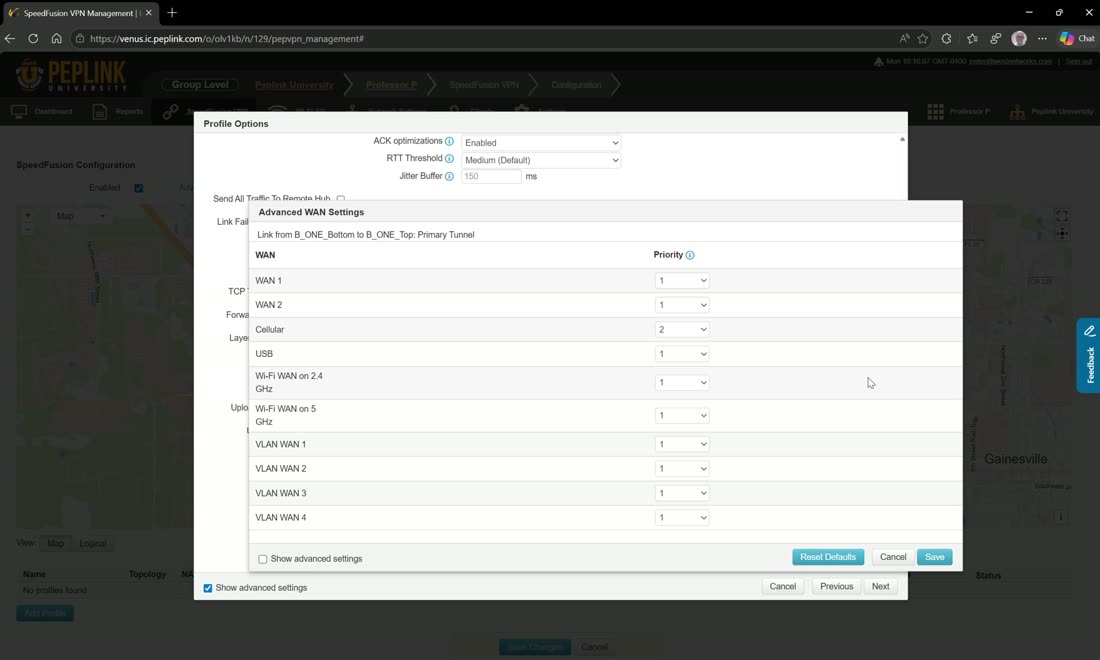Screen dimensions: 1100x660
Task: Open the RTT Threshold dropdown
Action: (541, 160)
